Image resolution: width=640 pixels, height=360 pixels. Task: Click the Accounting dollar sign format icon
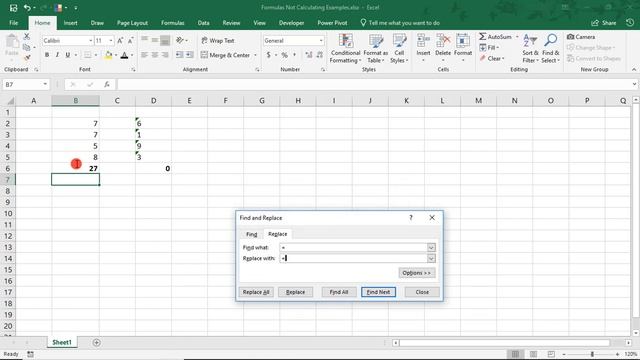tap(268, 55)
